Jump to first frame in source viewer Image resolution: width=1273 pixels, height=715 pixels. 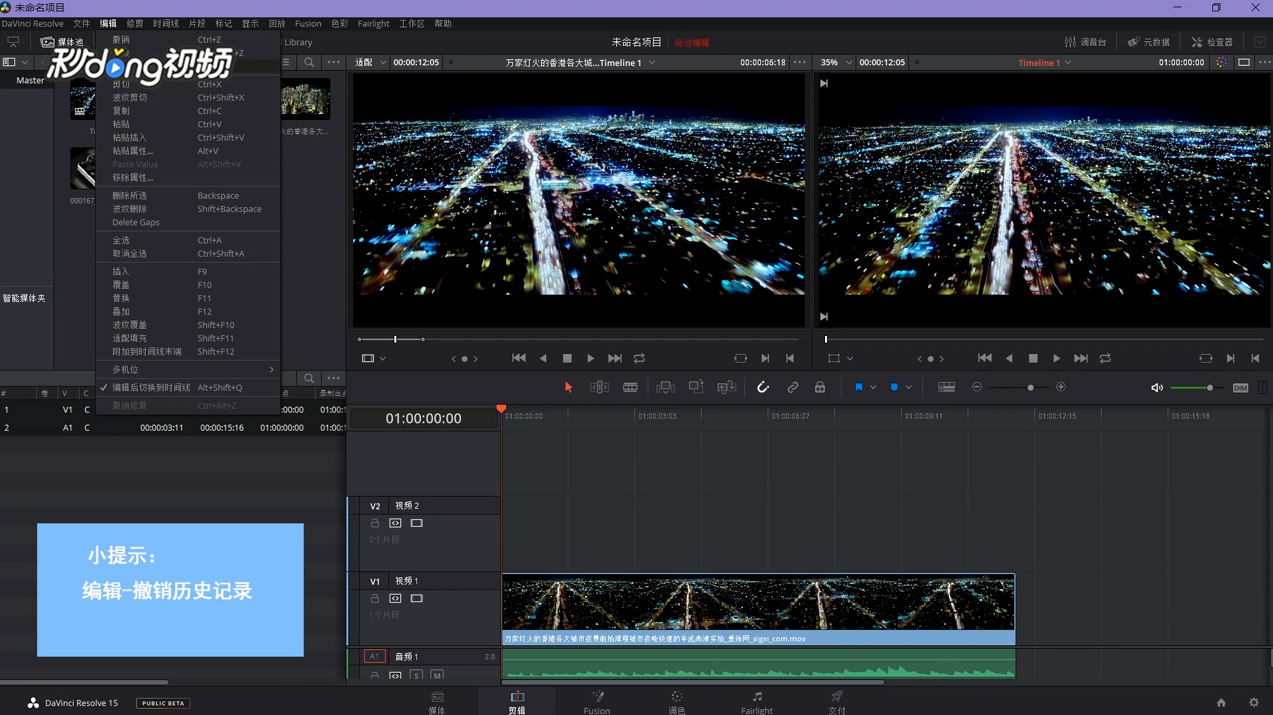point(518,358)
